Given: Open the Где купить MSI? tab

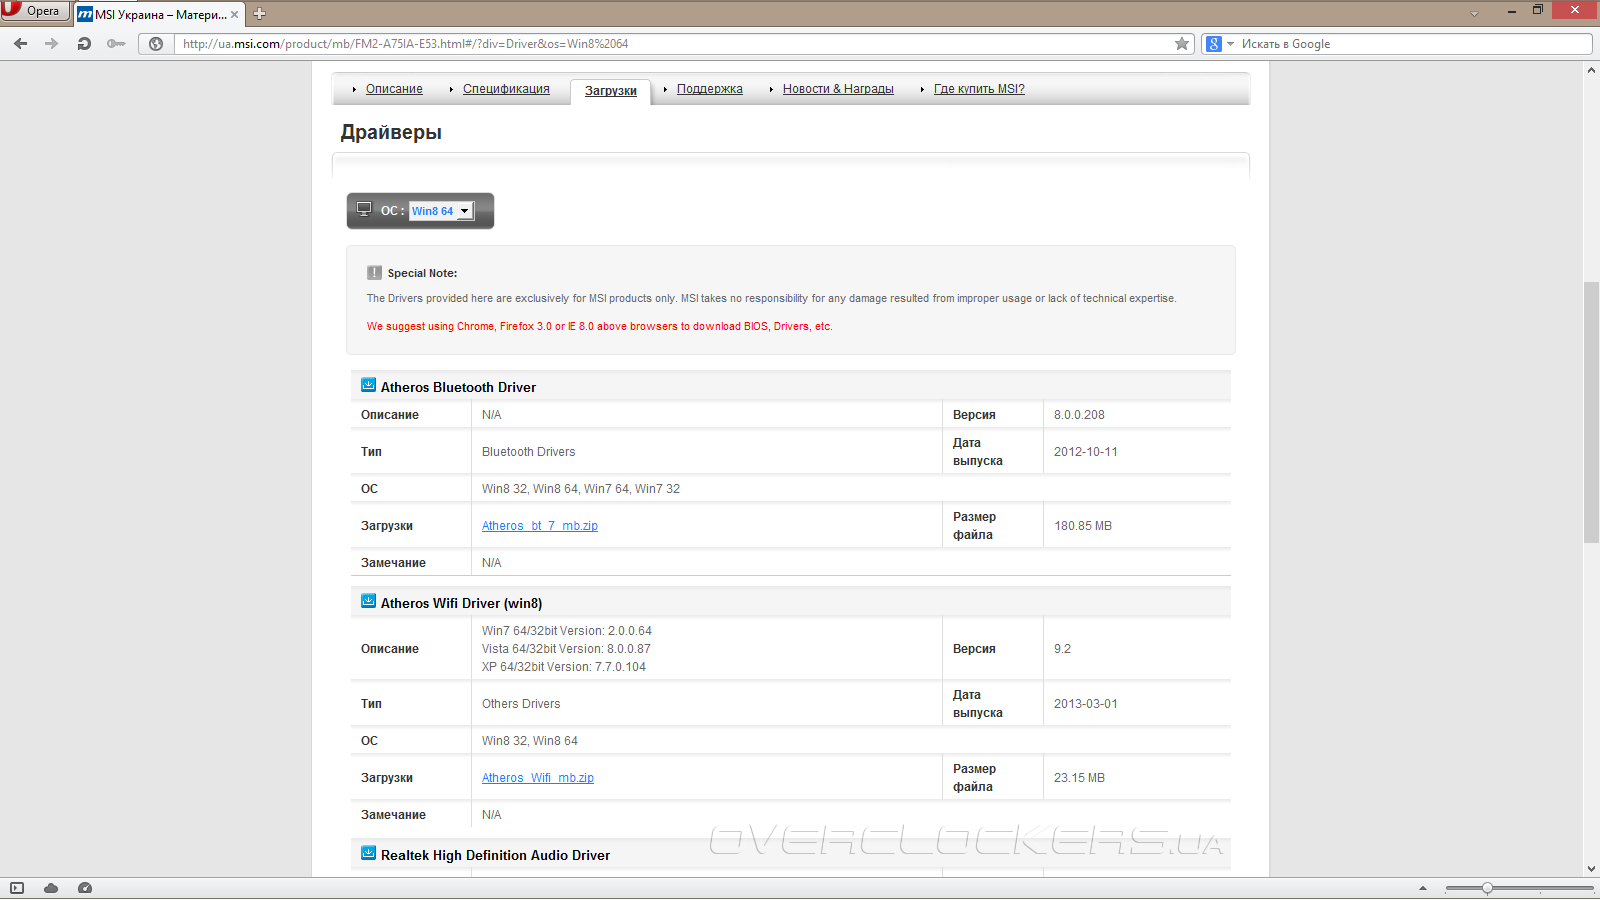Looking at the screenshot, I should (979, 89).
